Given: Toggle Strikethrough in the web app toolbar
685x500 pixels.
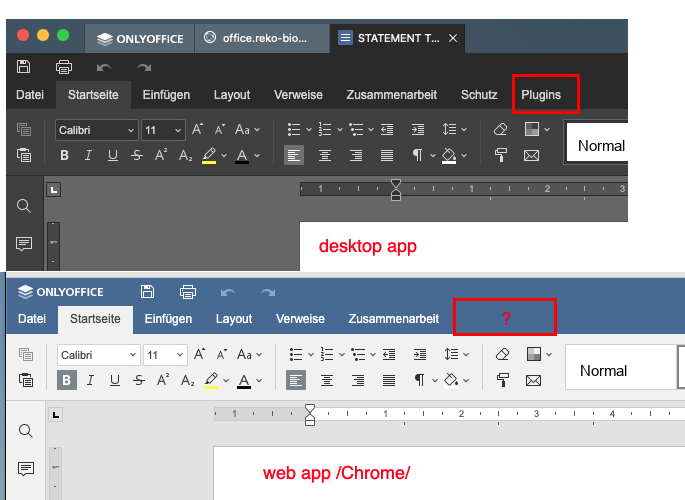Looking at the screenshot, I should point(137,380).
